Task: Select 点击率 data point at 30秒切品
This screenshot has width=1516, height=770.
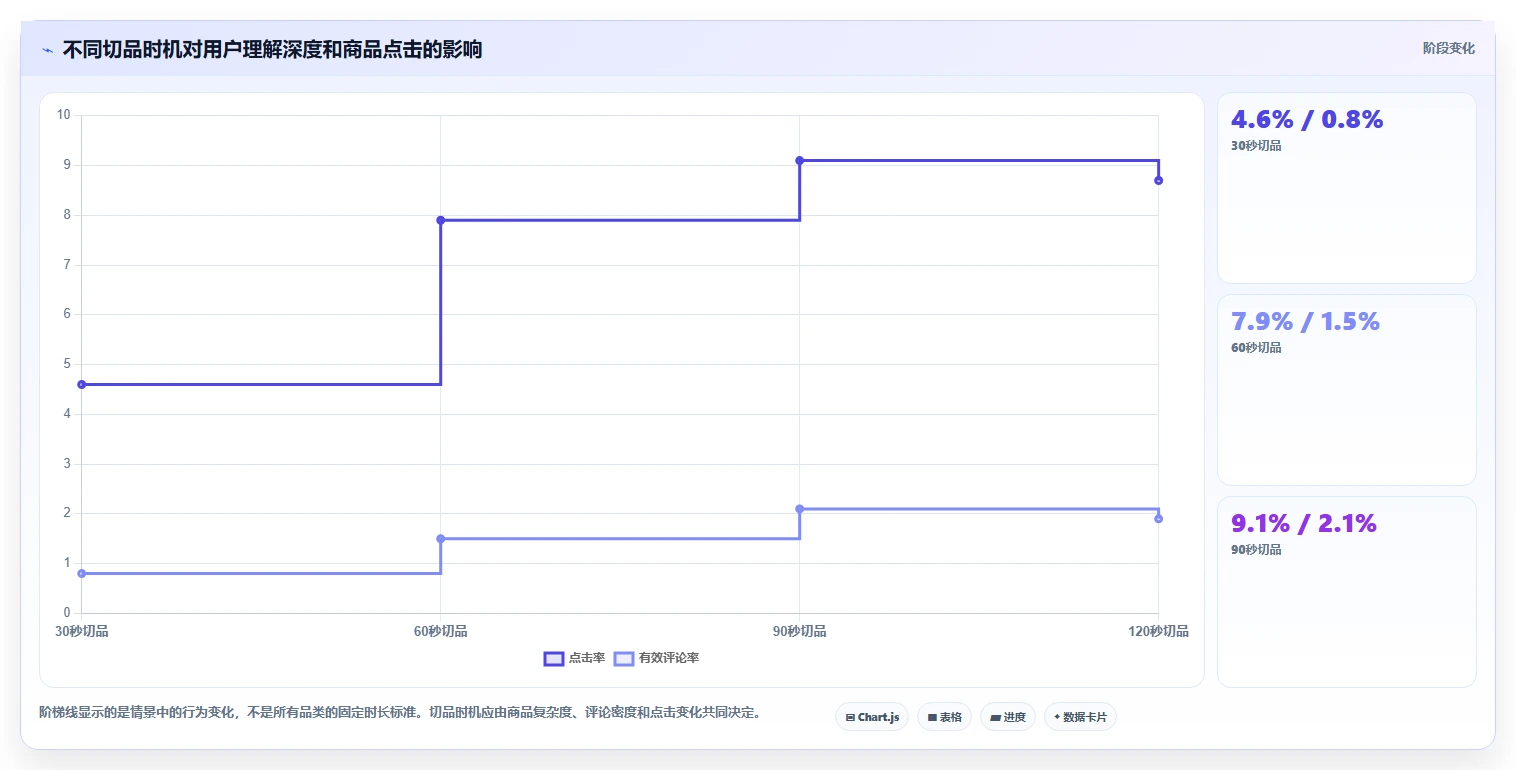Action: click(81, 384)
